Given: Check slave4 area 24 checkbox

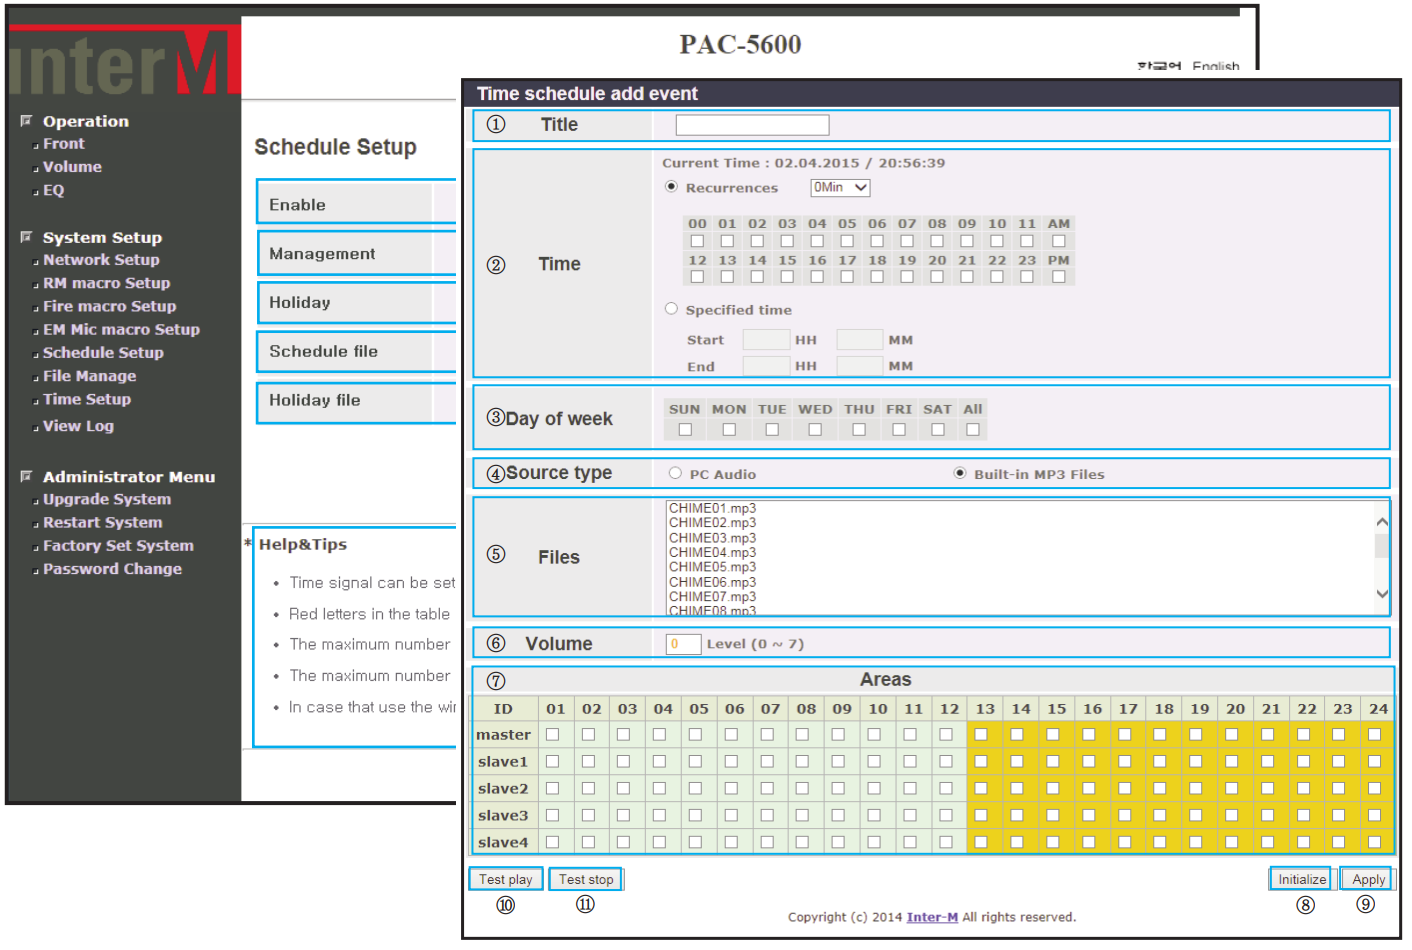Looking at the screenshot, I should 1375,842.
